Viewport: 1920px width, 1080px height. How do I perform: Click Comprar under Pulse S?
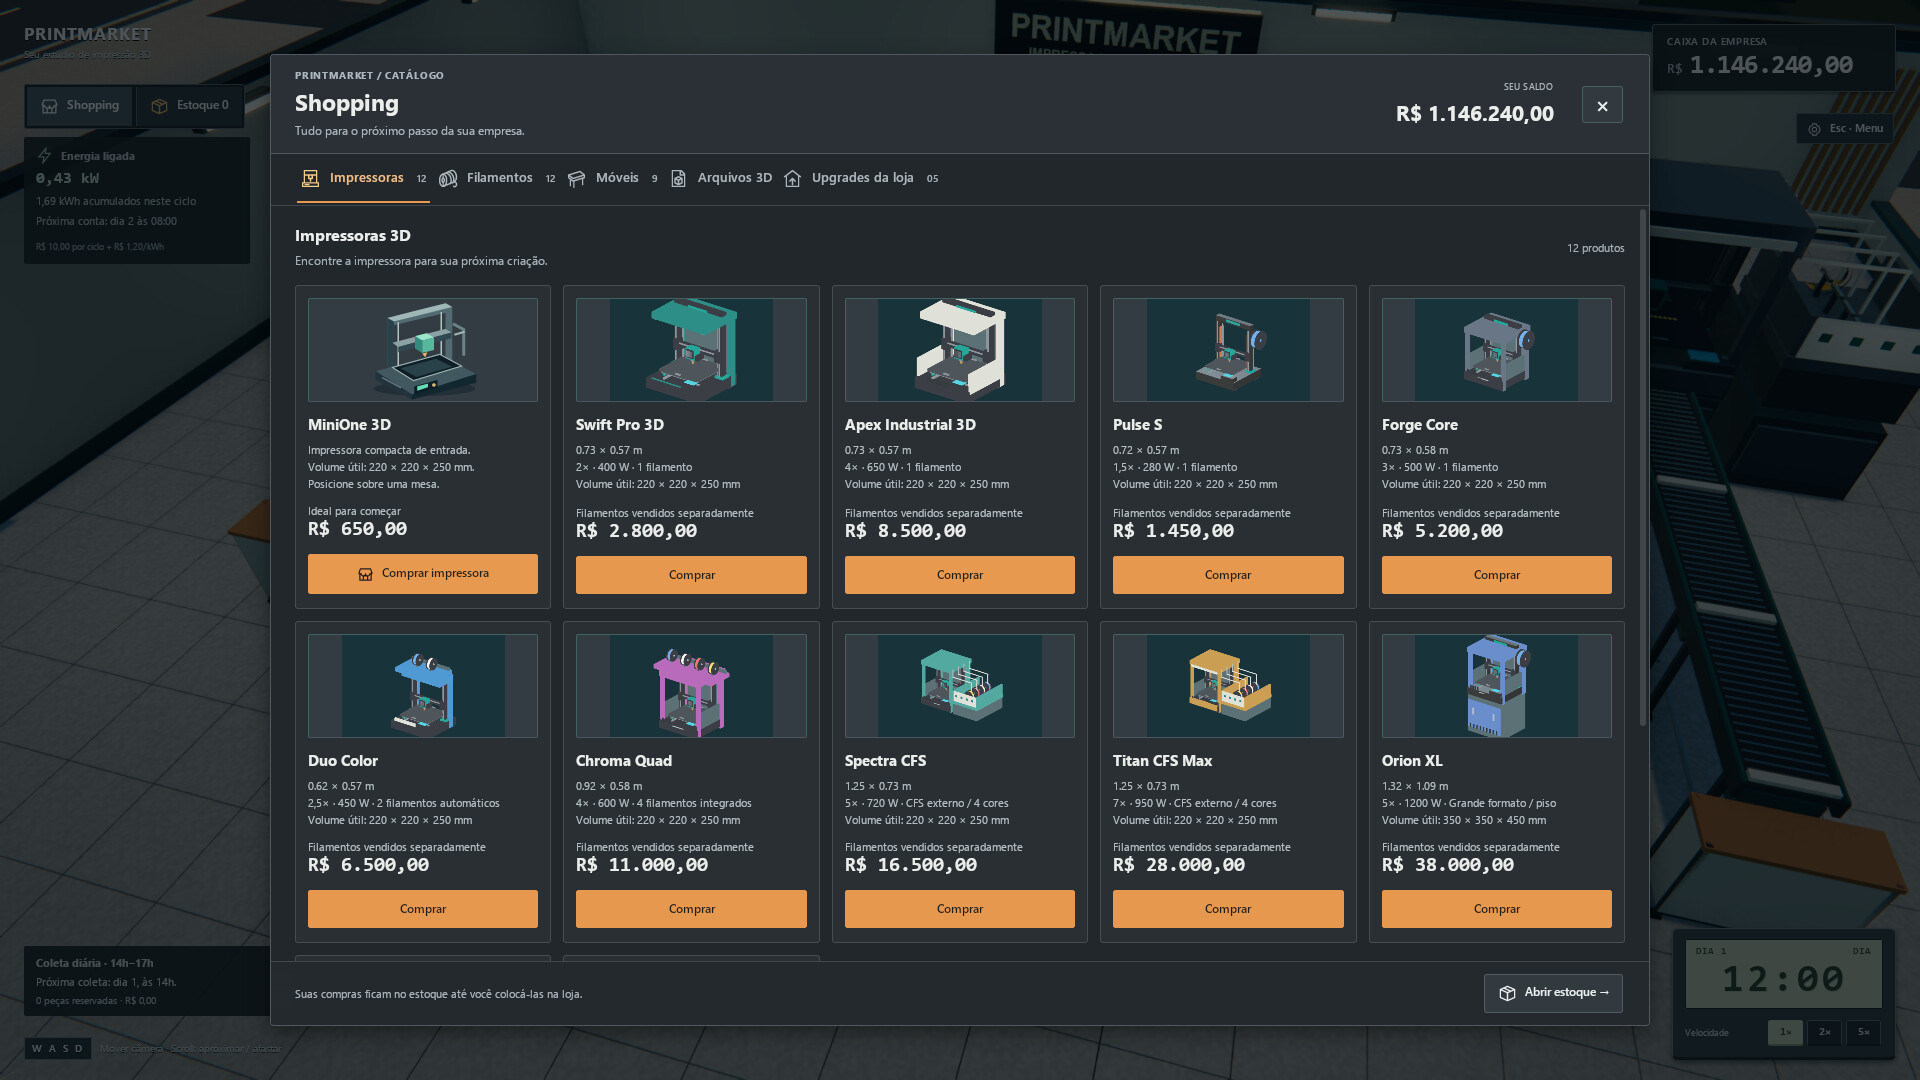1228,575
